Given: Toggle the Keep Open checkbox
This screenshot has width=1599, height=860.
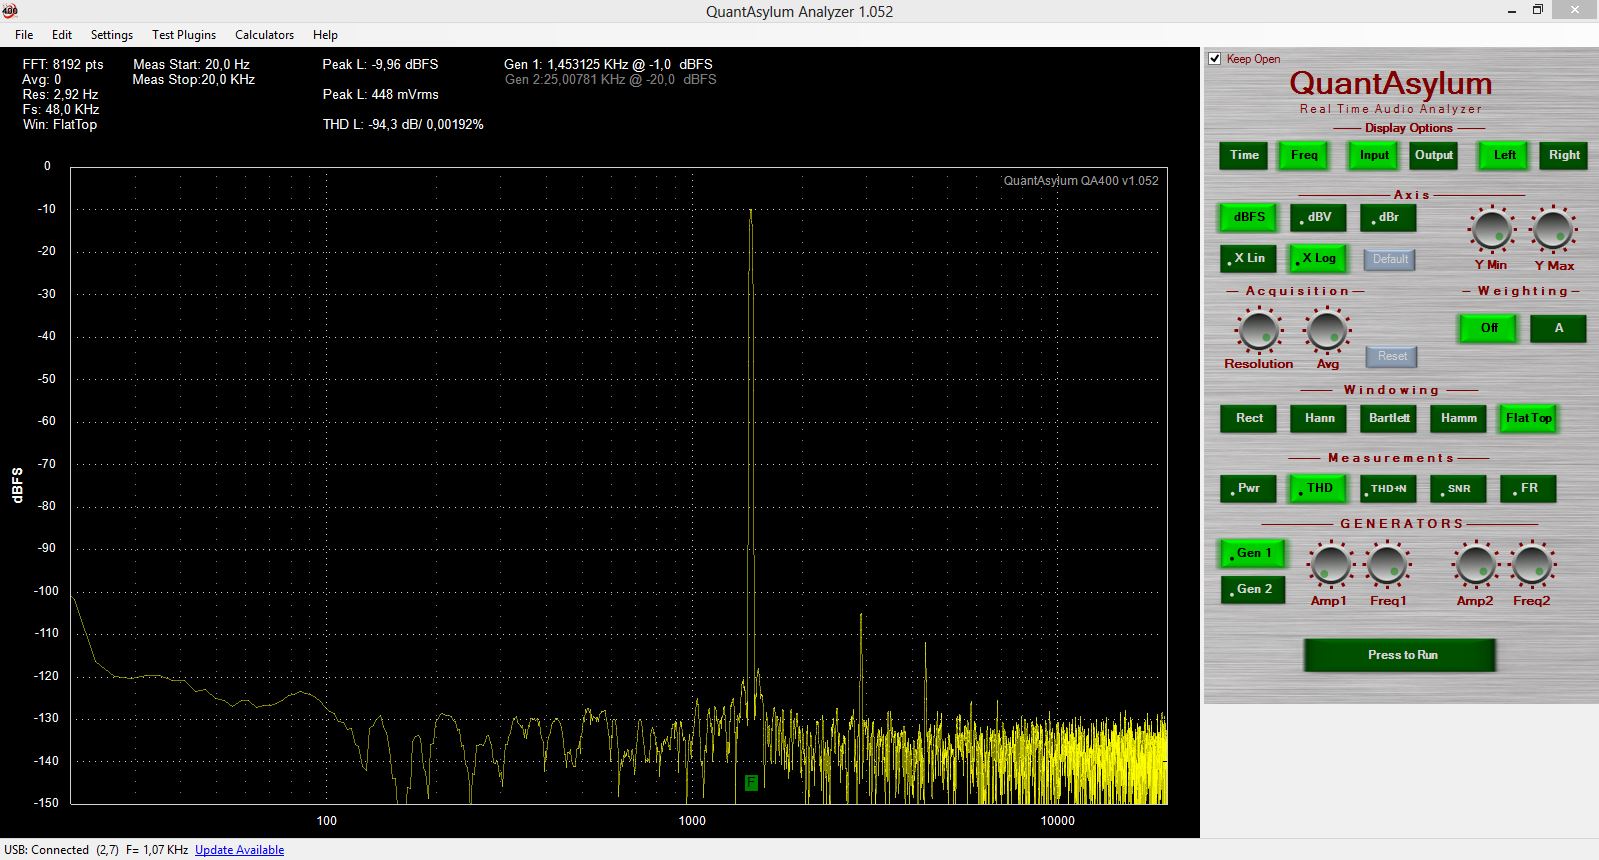Looking at the screenshot, I should (1215, 59).
